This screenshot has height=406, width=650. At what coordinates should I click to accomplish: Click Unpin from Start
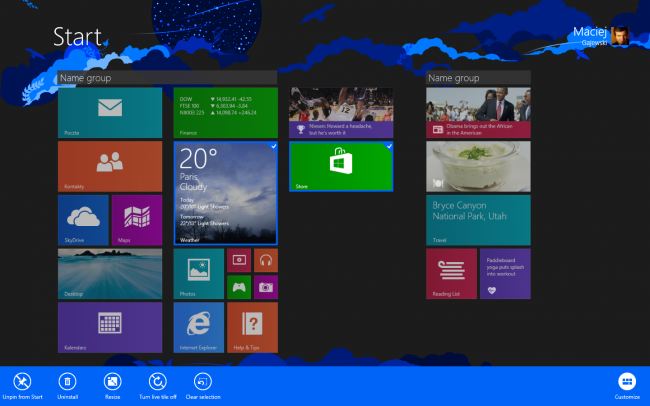22,386
